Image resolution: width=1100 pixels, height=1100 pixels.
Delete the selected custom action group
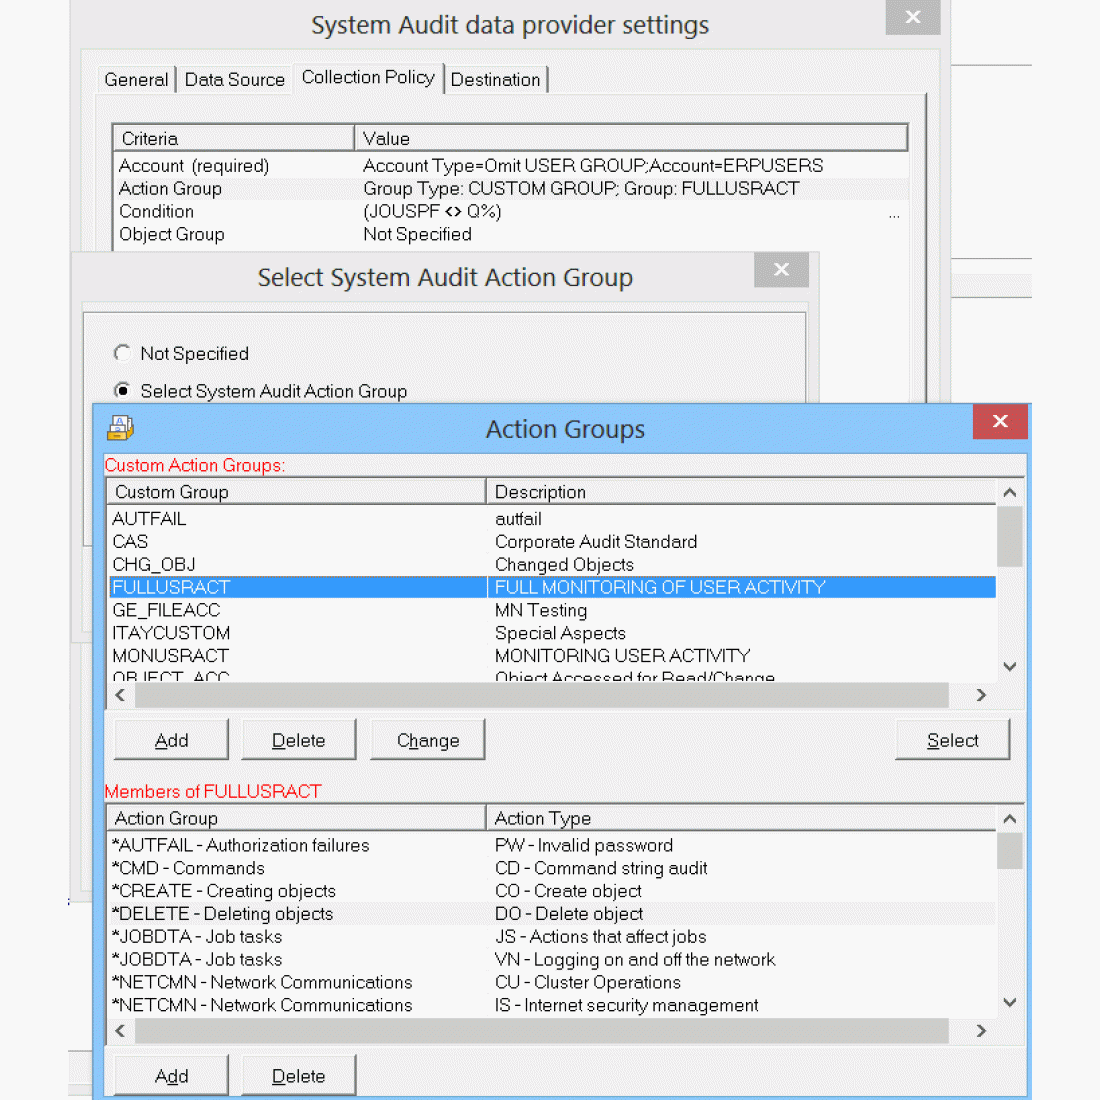(298, 740)
